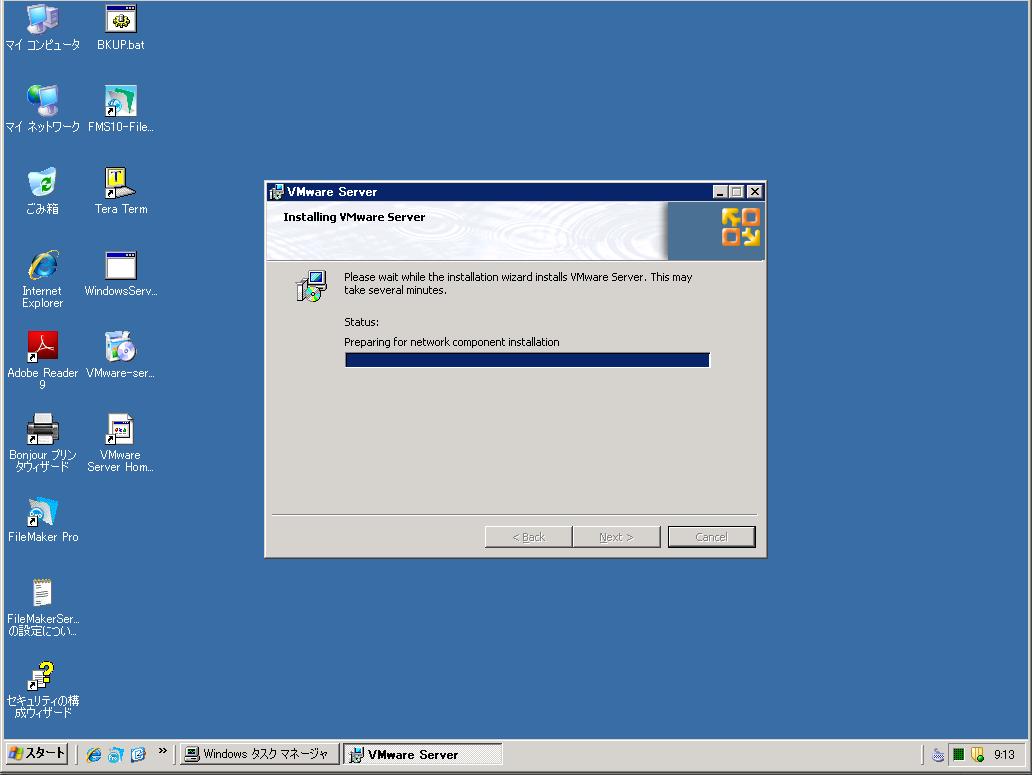Click the Cancel button in the installer

coord(711,537)
